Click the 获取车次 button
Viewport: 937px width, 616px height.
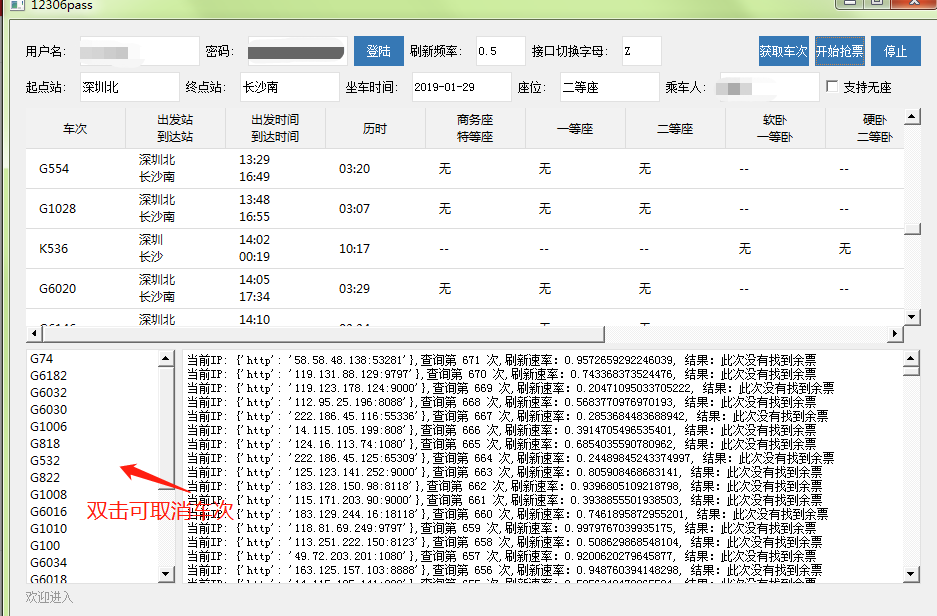point(783,51)
